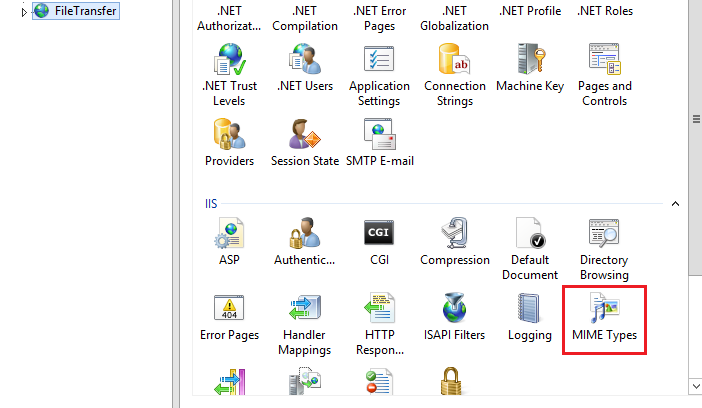This screenshot has width=702, height=408.
Task: Select .NET Profile label
Action: pyautogui.click(x=530, y=11)
